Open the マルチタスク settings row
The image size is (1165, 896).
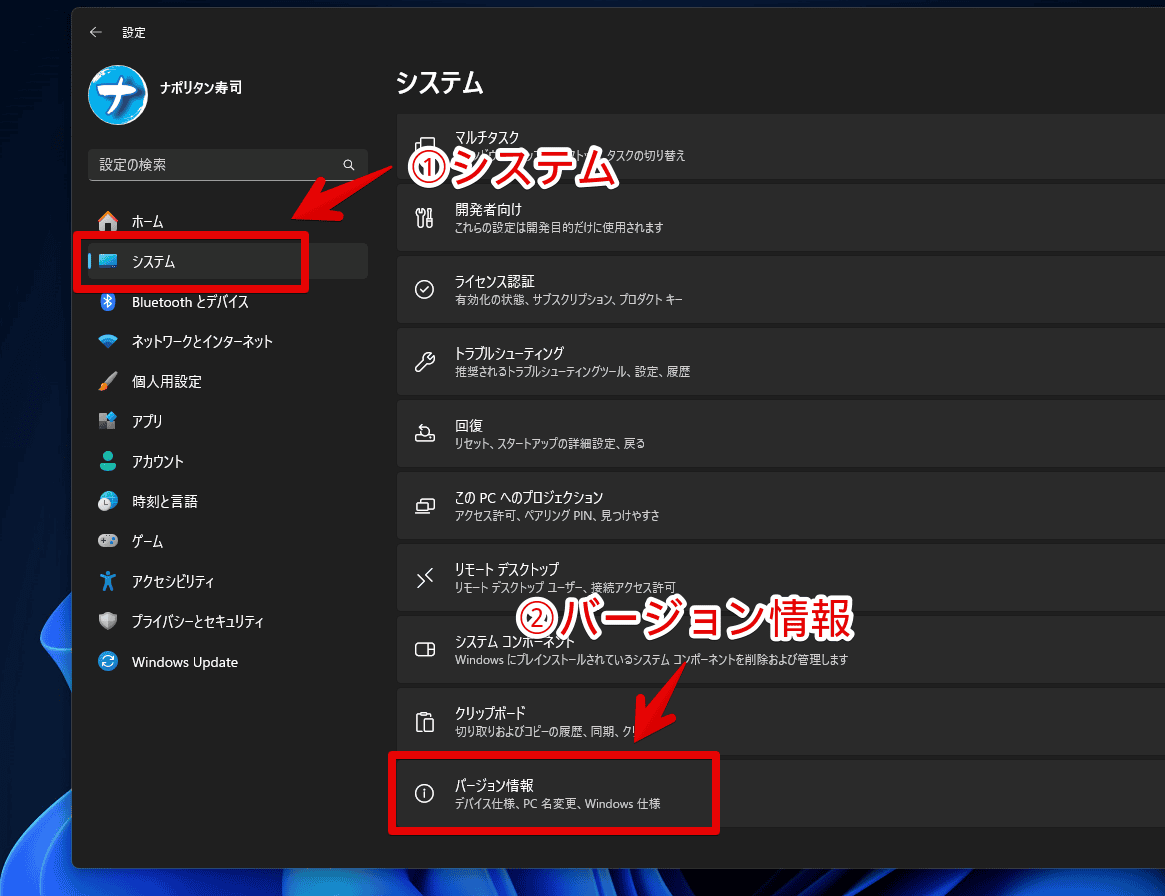[781, 146]
